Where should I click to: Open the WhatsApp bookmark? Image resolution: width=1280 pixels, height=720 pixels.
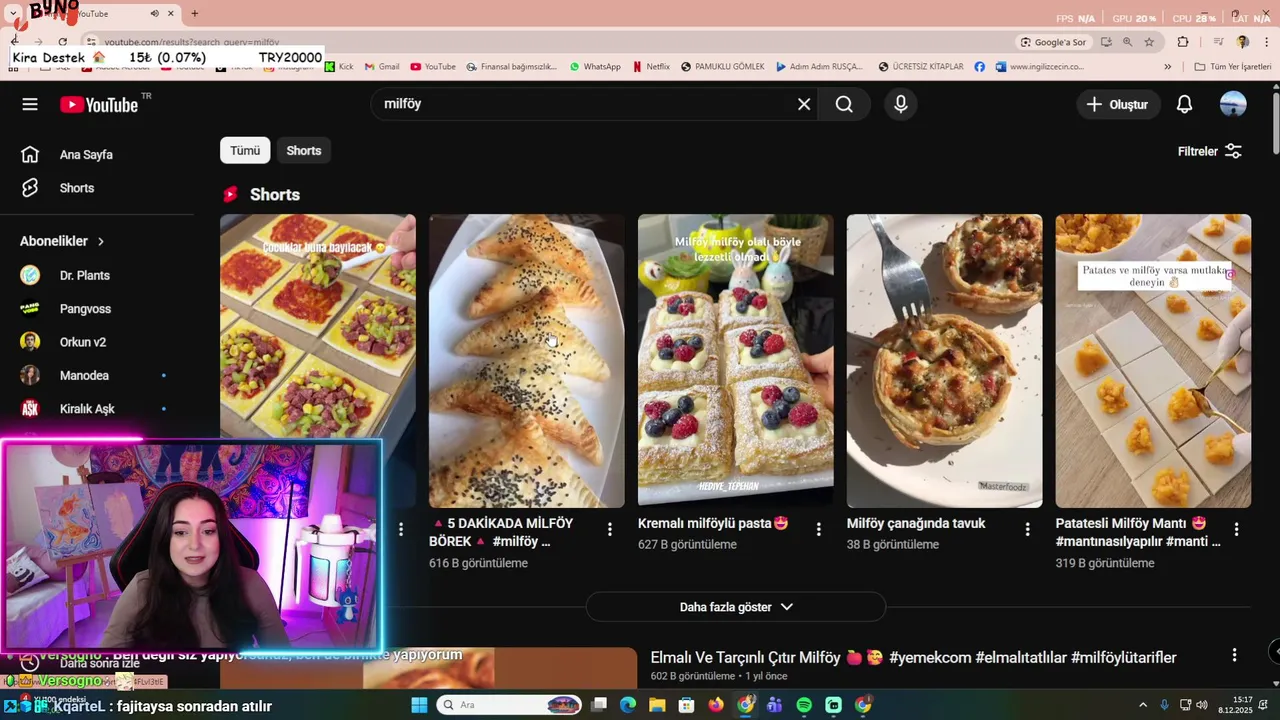pos(595,67)
